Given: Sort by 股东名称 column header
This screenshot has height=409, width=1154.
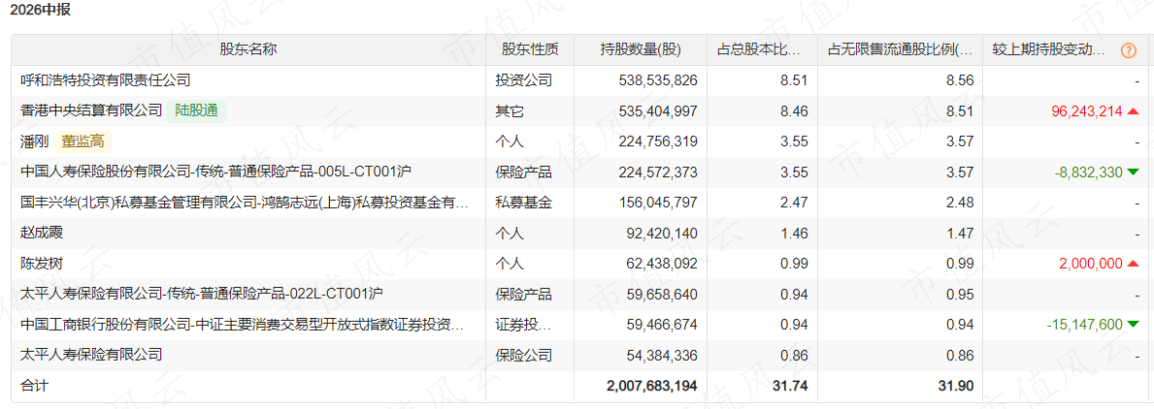Looking at the screenshot, I should tap(248, 50).
